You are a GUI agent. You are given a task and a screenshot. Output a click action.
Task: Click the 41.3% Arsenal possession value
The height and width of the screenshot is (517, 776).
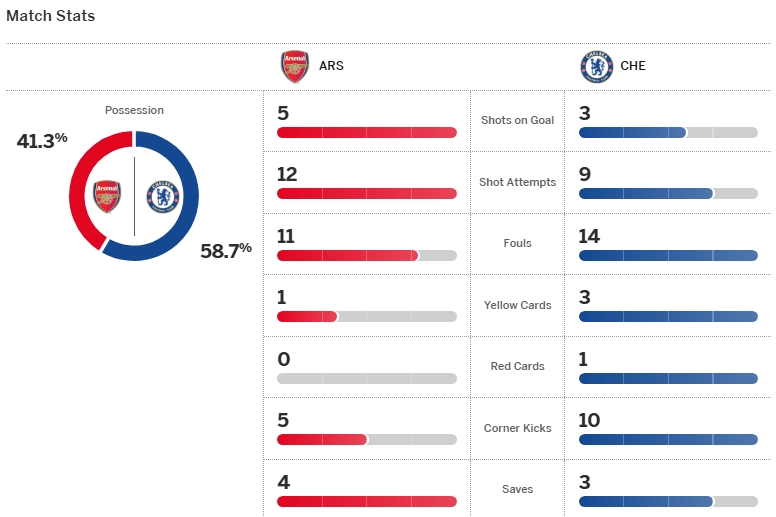click(42, 141)
